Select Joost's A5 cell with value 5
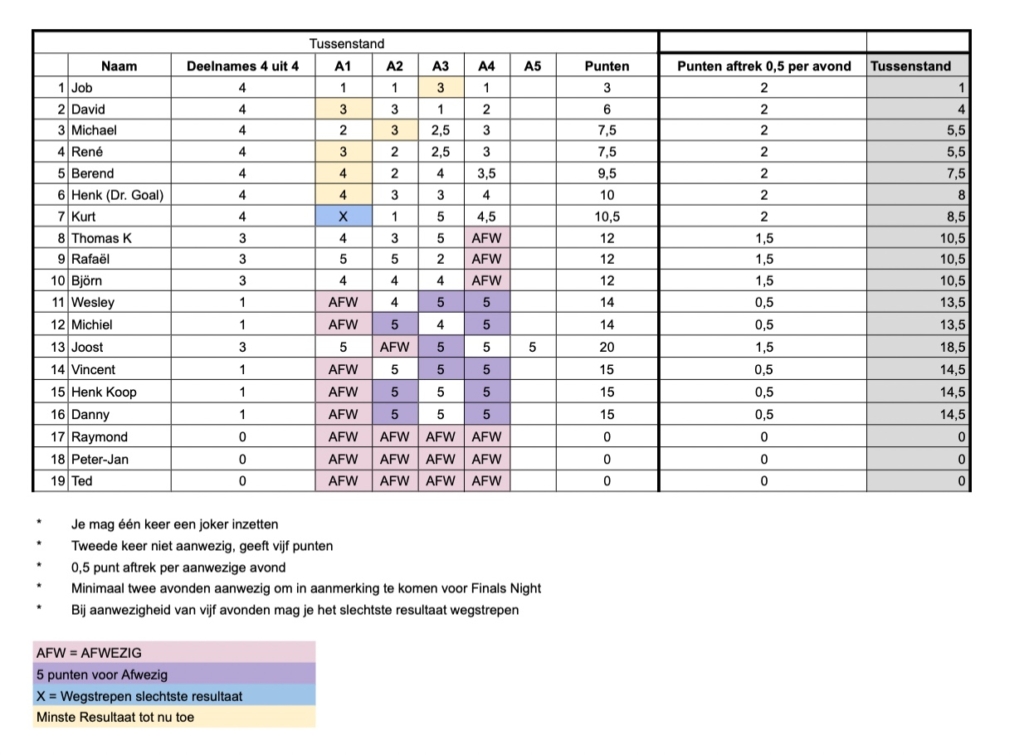This screenshot has width=1024, height=755. [x=532, y=347]
